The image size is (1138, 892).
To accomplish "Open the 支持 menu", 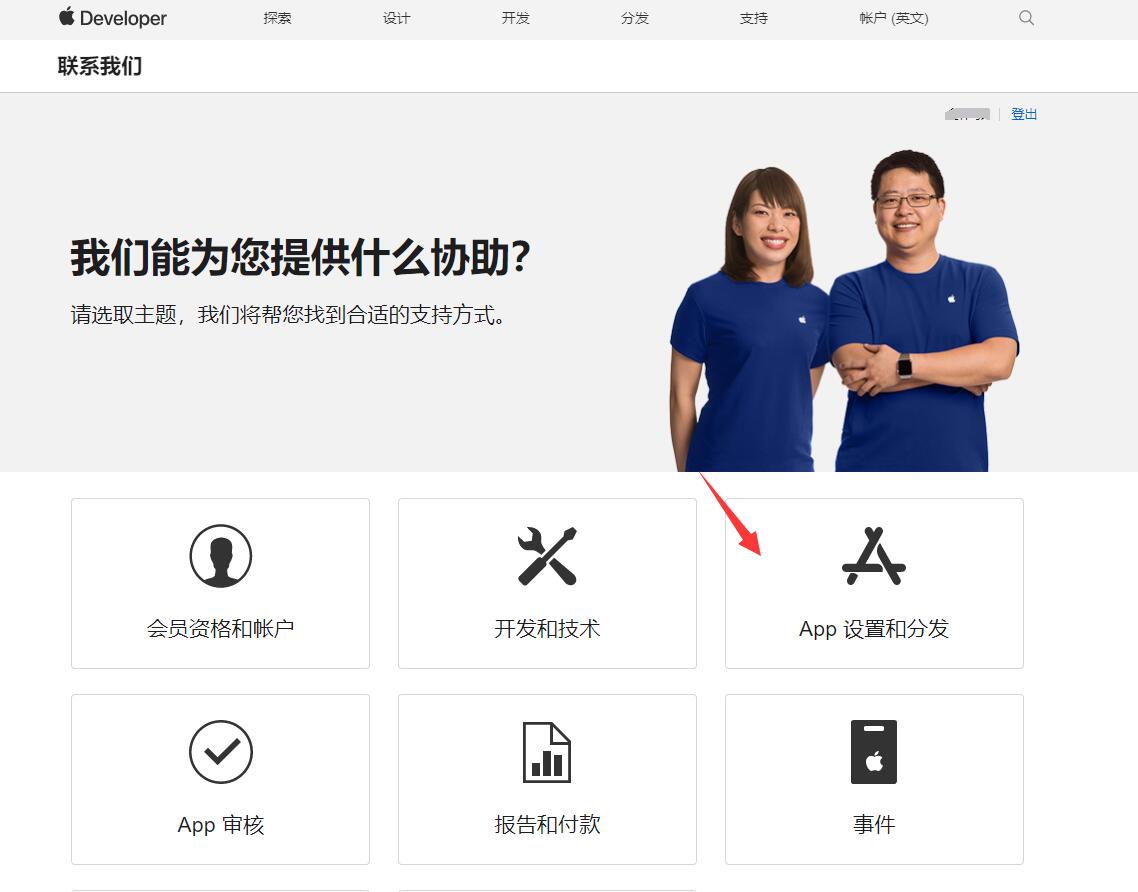I will (x=754, y=18).
